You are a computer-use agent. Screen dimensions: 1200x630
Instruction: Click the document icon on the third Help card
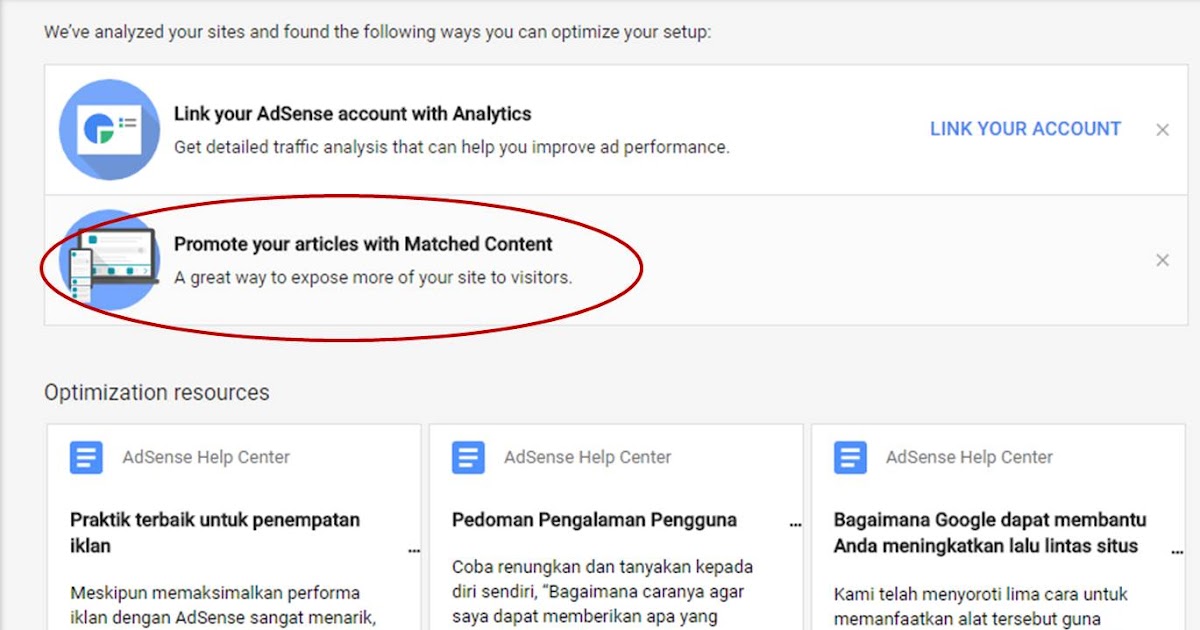pyautogui.click(x=849, y=457)
